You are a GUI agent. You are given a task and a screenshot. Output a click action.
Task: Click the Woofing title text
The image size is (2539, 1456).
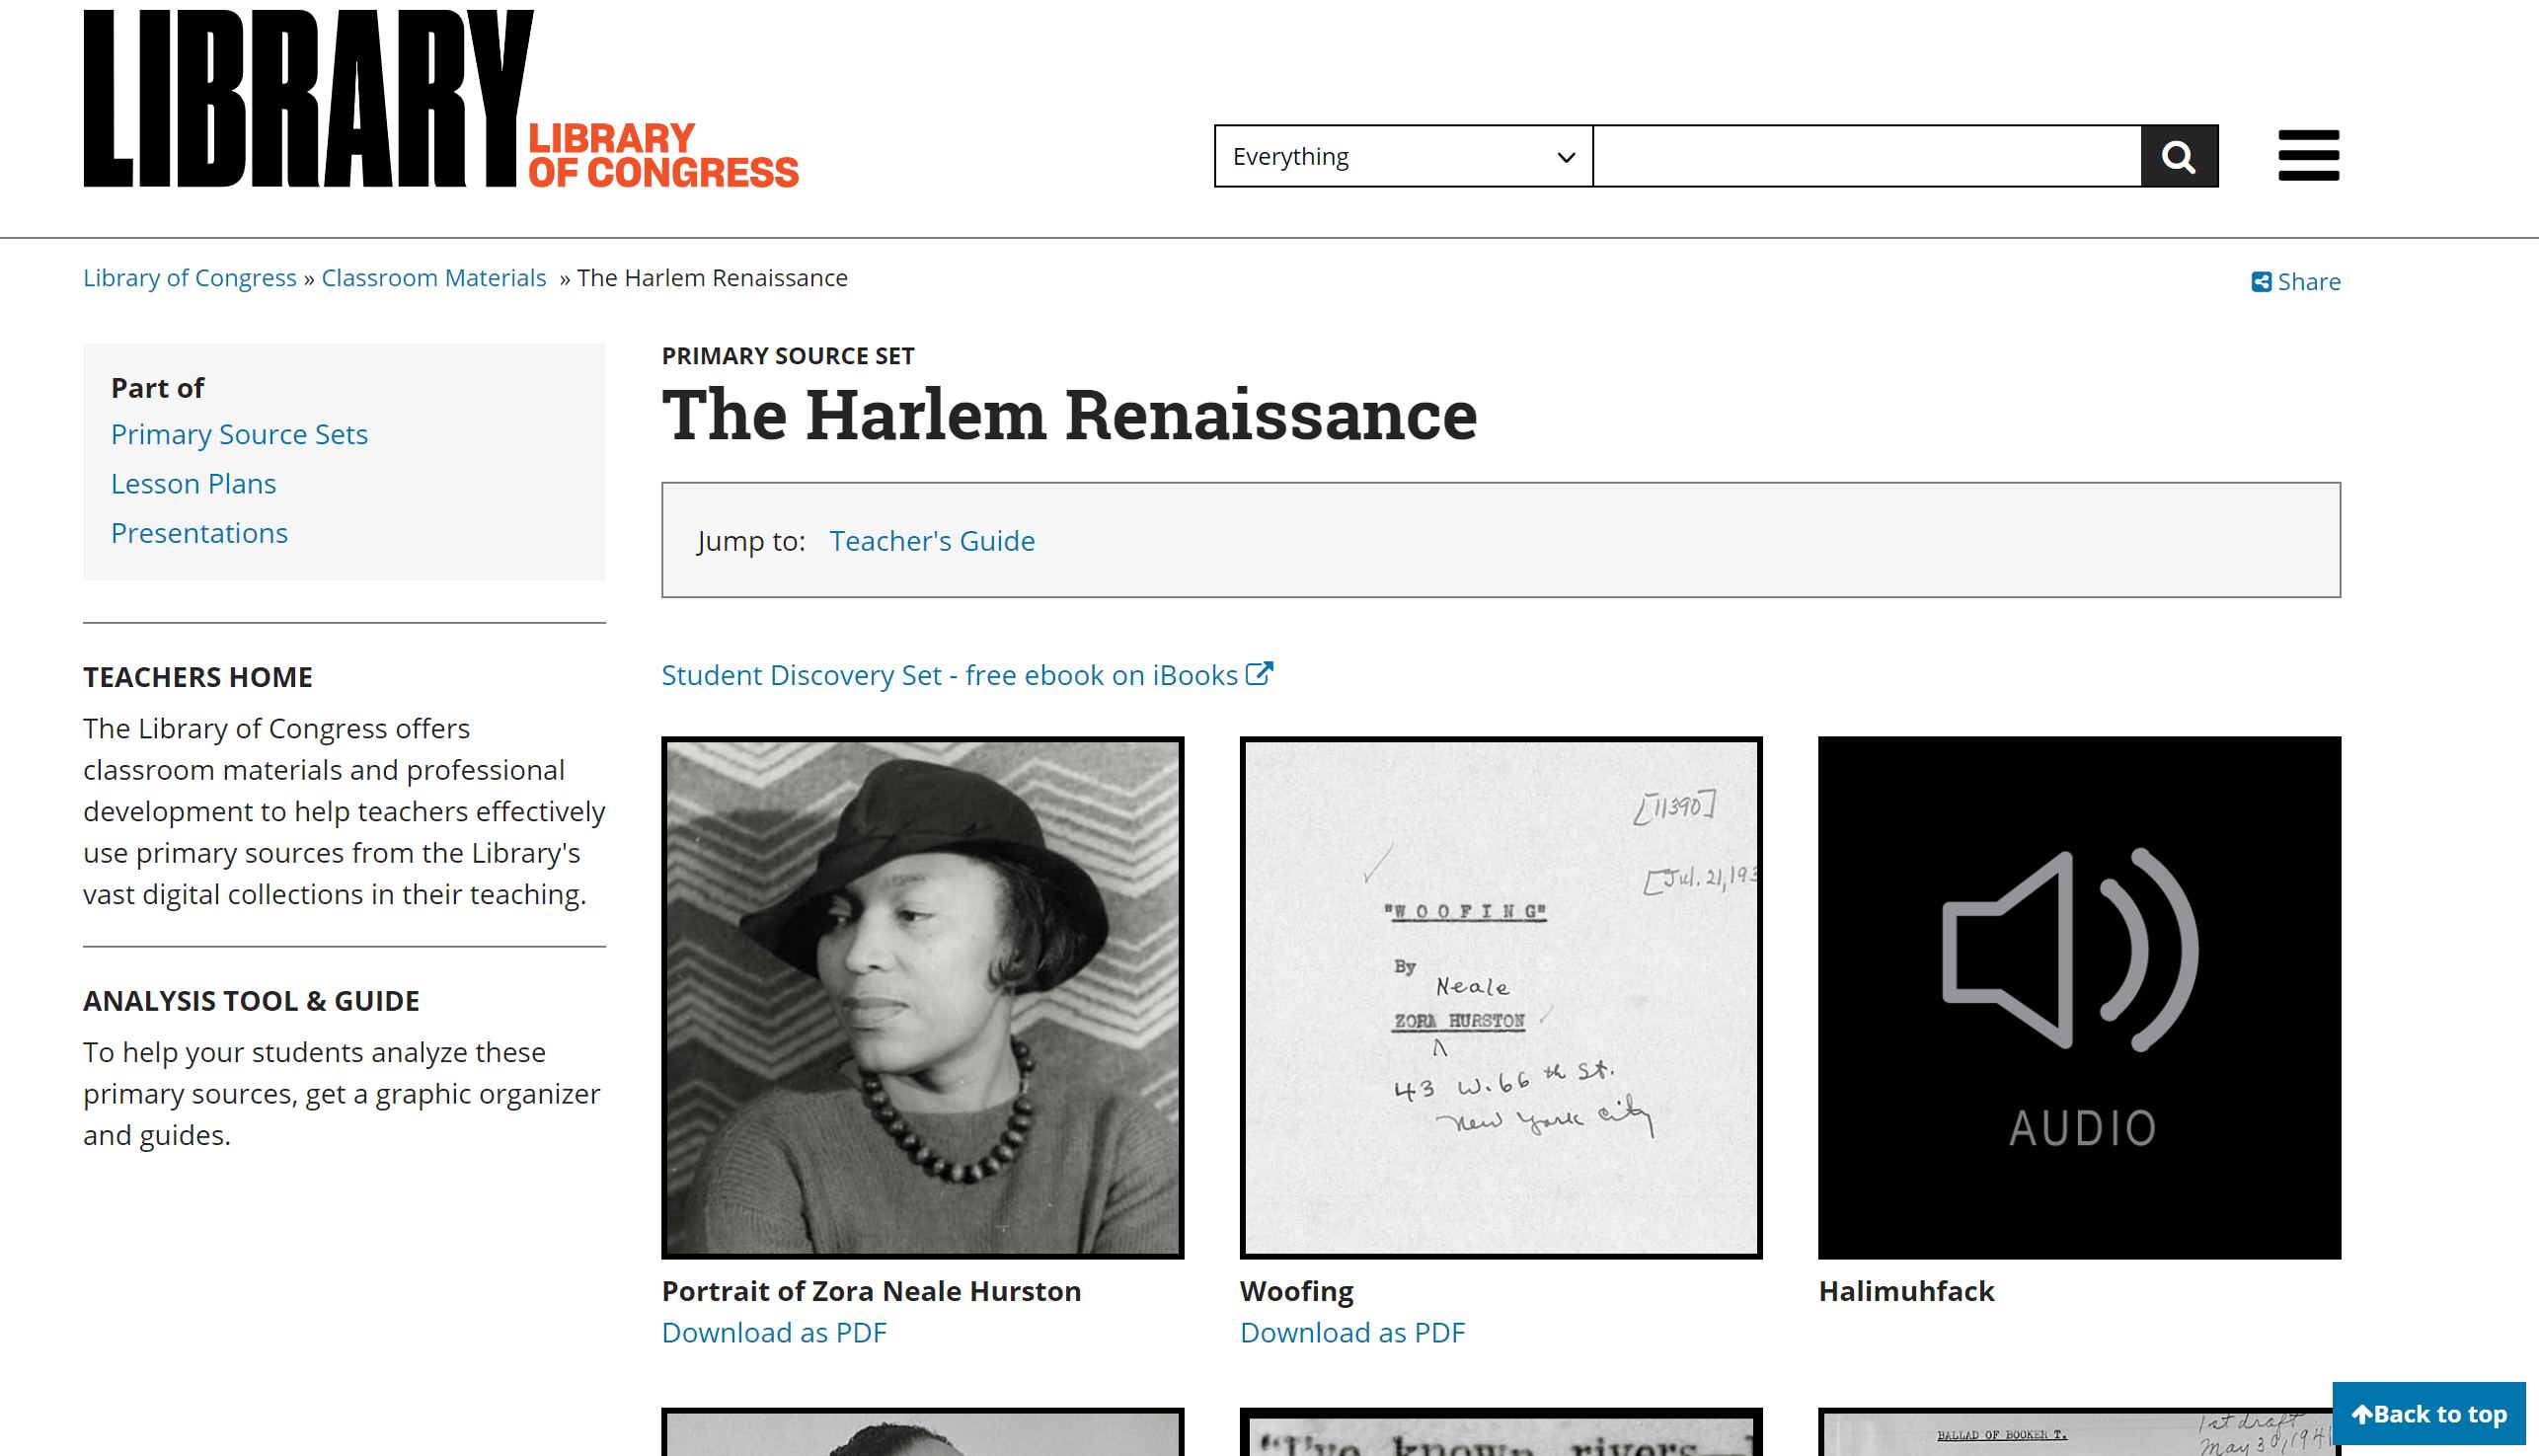[x=1296, y=1291]
